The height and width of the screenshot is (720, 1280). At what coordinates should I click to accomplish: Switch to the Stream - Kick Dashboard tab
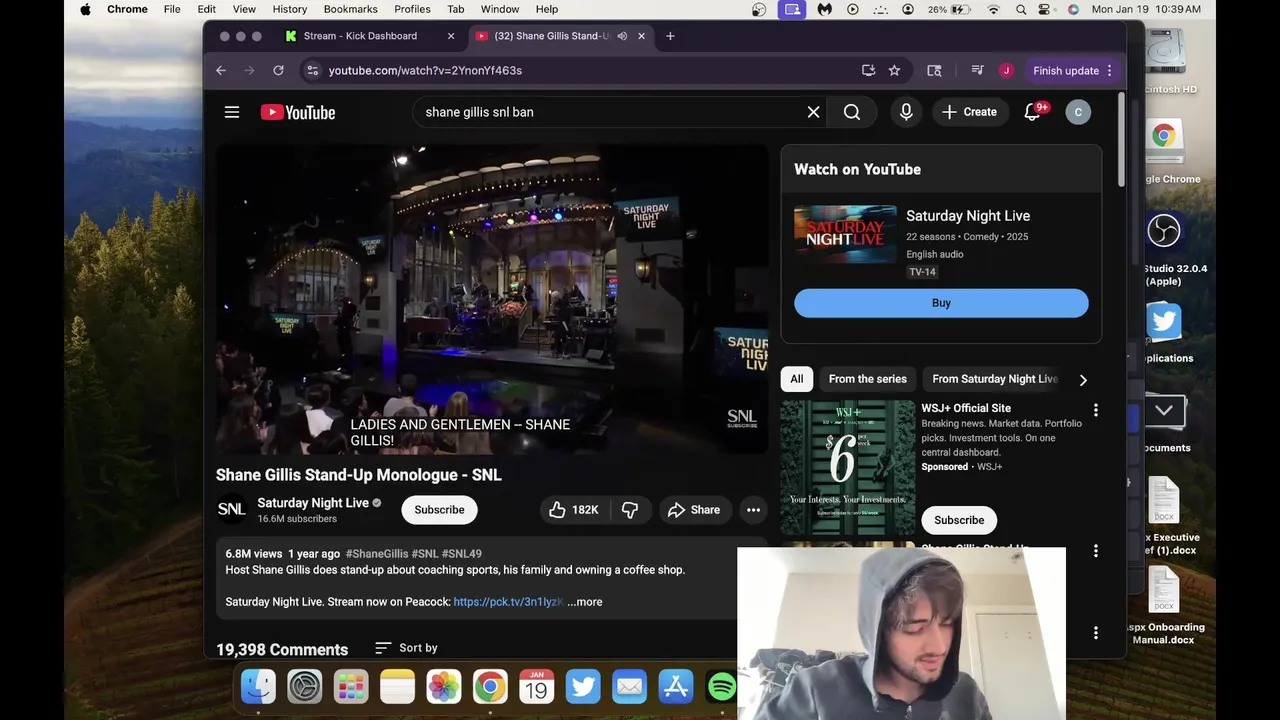click(360, 36)
